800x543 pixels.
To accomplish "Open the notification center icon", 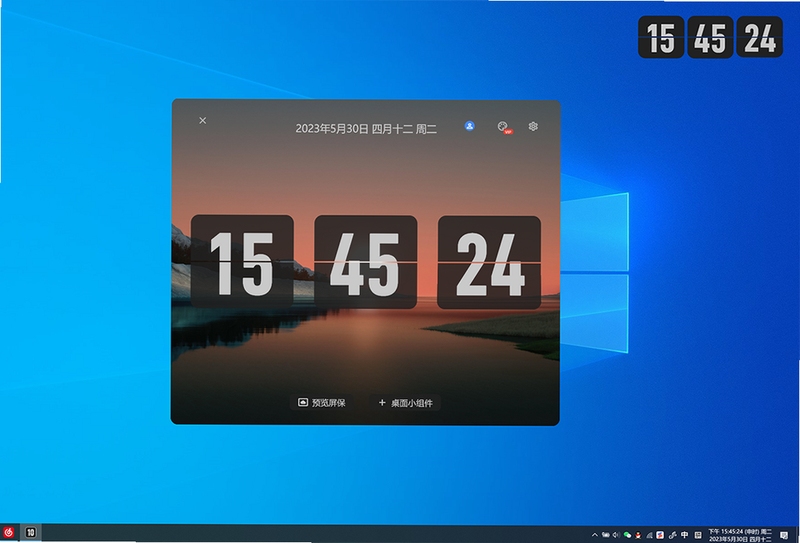I will tap(784, 535).
